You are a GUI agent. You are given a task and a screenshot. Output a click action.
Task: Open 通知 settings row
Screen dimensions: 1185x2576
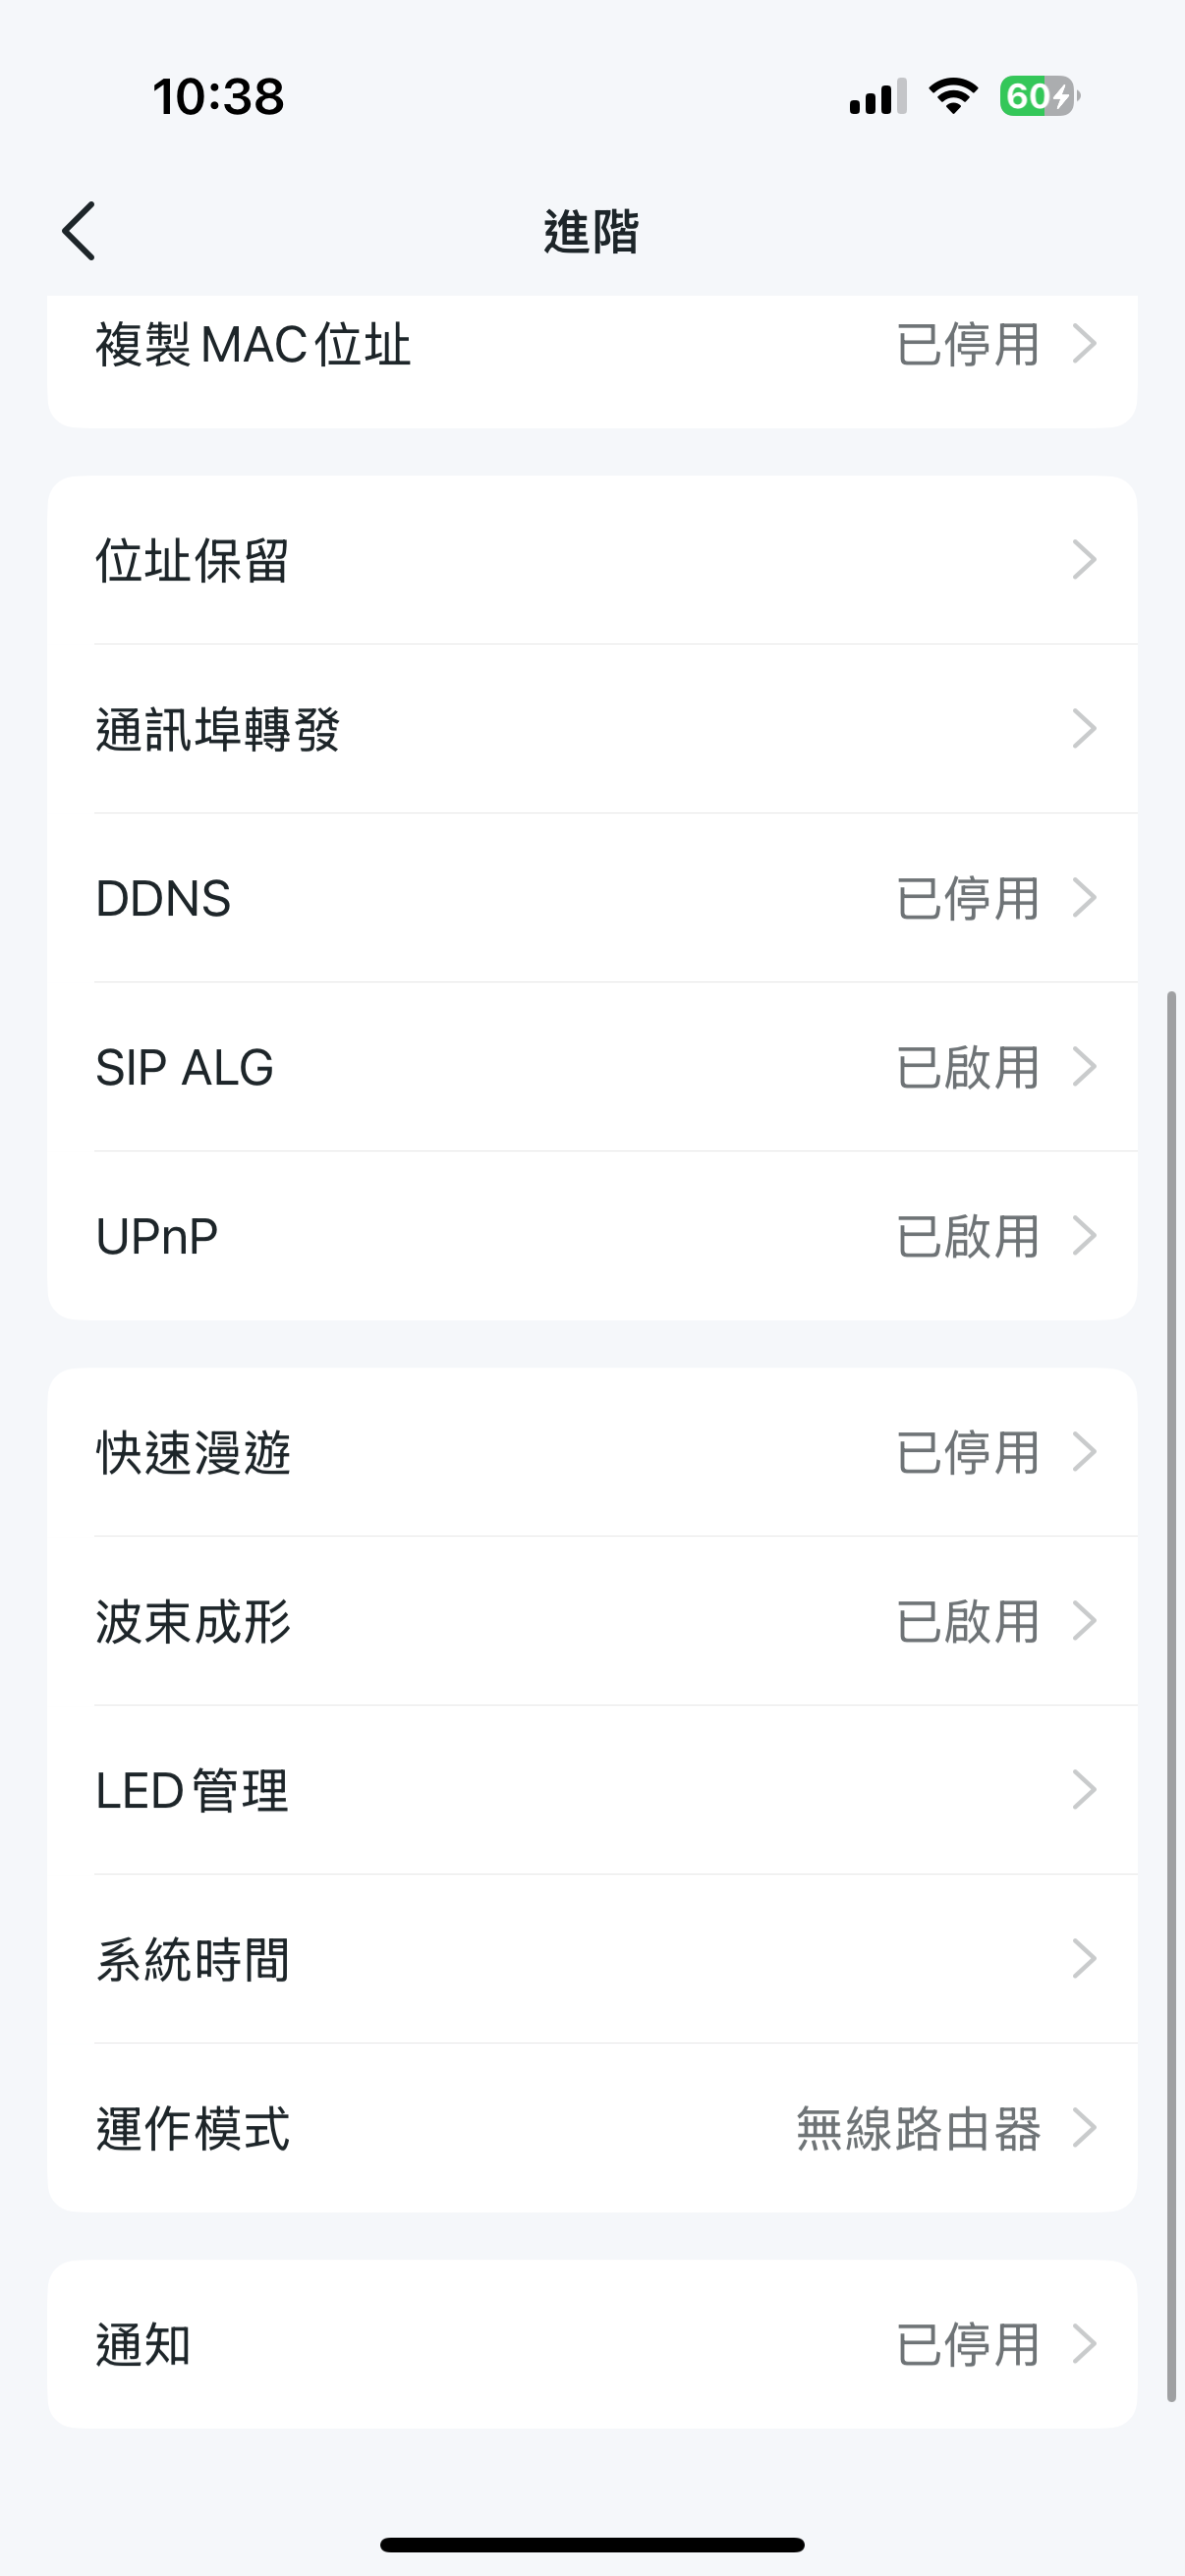tap(592, 2344)
